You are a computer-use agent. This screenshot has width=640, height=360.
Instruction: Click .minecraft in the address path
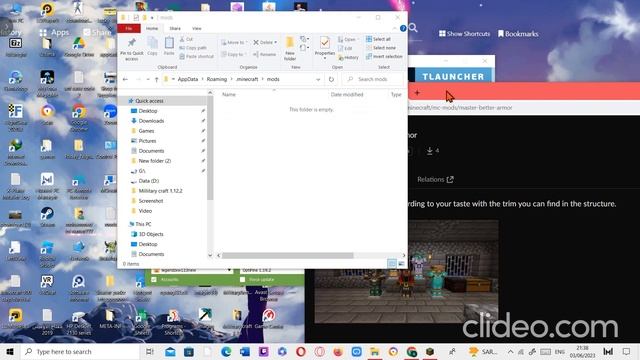[x=247, y=79]
